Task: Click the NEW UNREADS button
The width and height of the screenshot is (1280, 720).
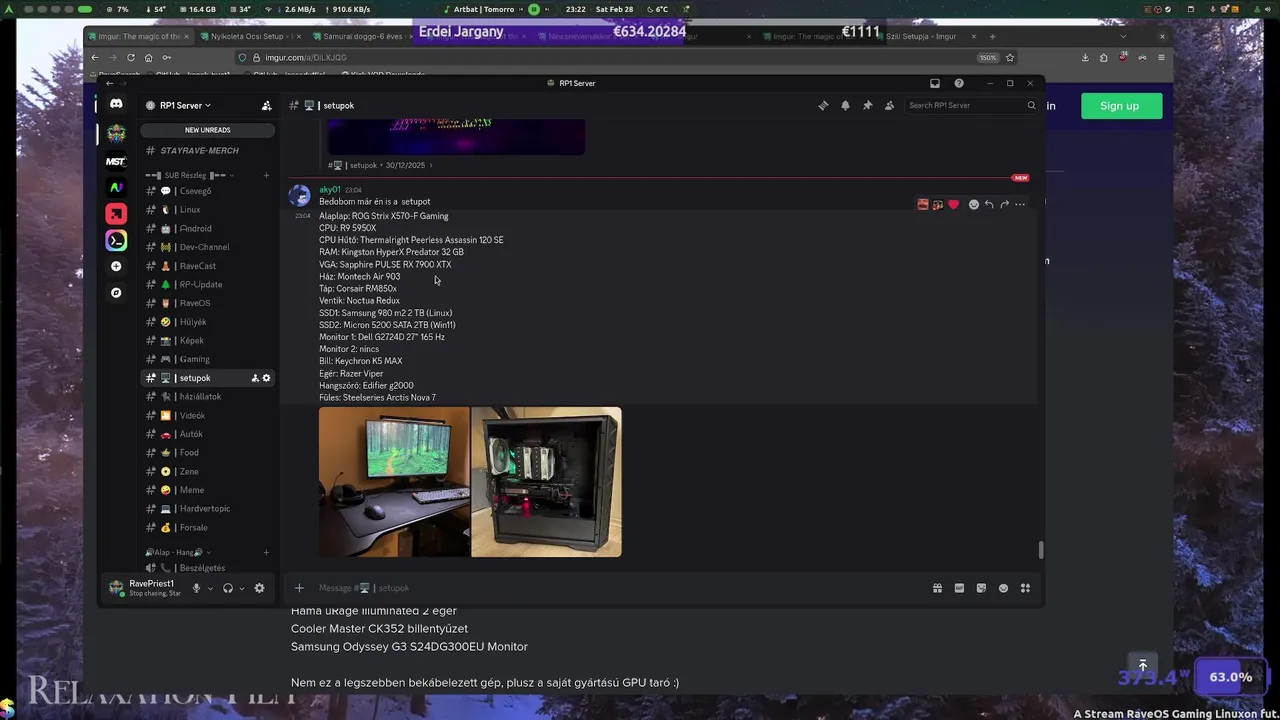Action: coord(207,130)
